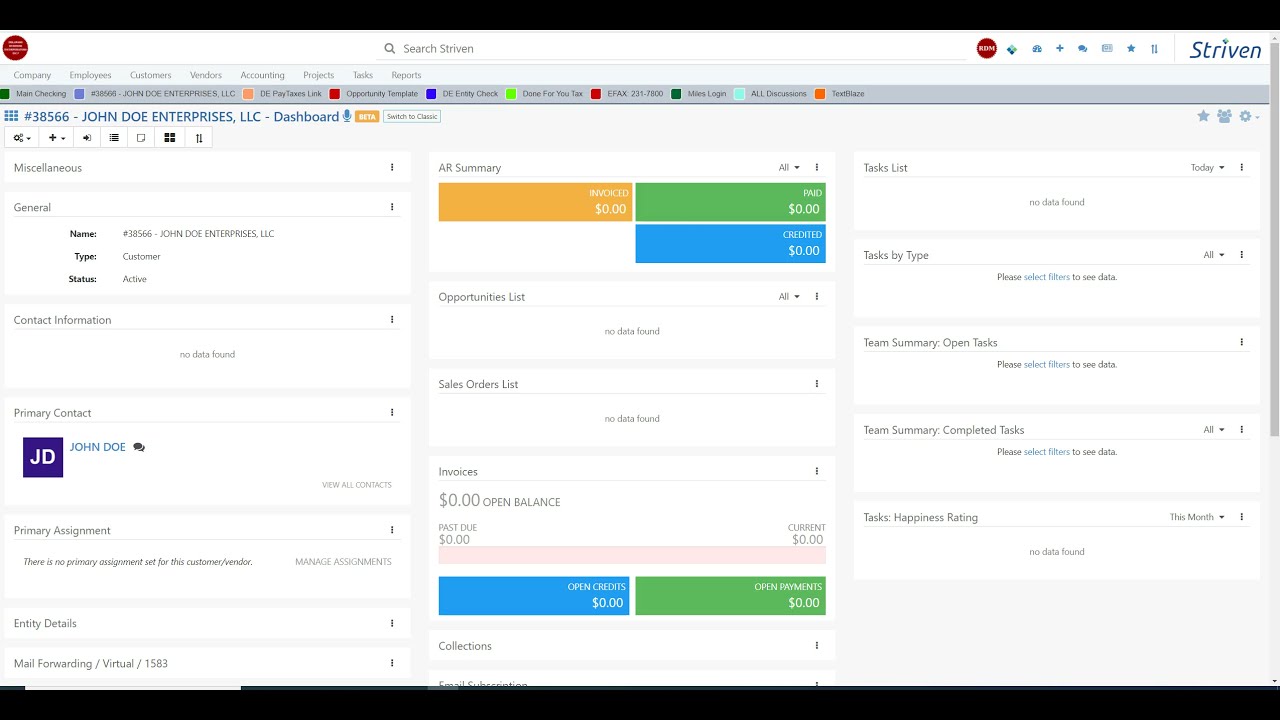Click the JD avatar thumbnail
Viewport: 1280px width, 720px height.
43,457
